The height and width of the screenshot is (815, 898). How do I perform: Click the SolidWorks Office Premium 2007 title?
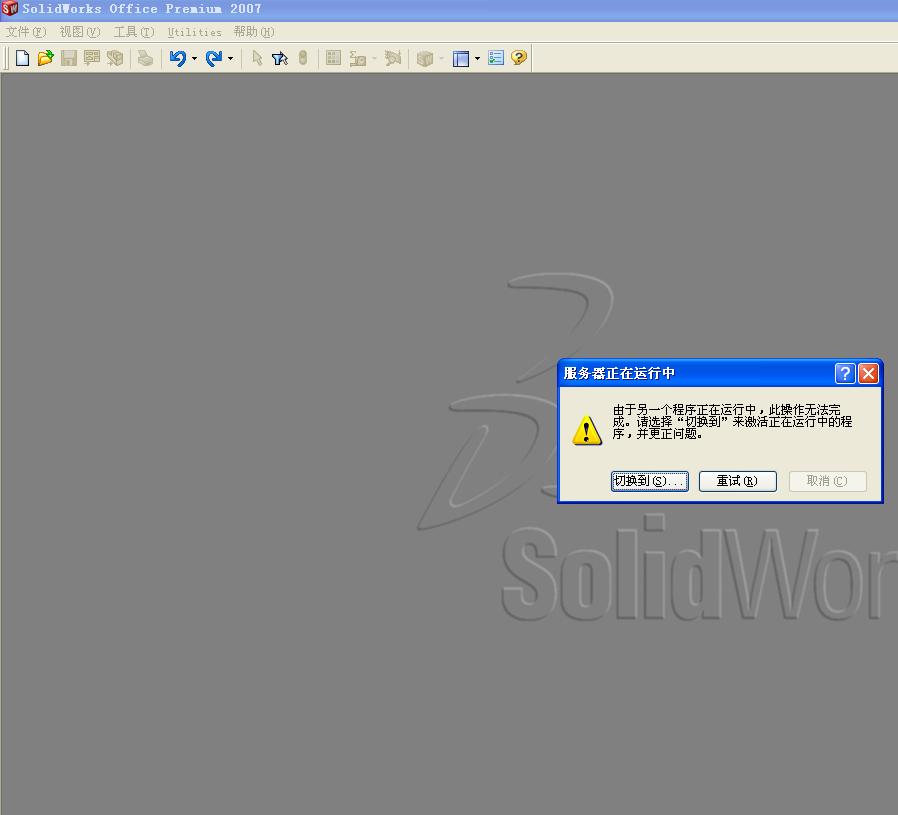[x=141, y=9]
